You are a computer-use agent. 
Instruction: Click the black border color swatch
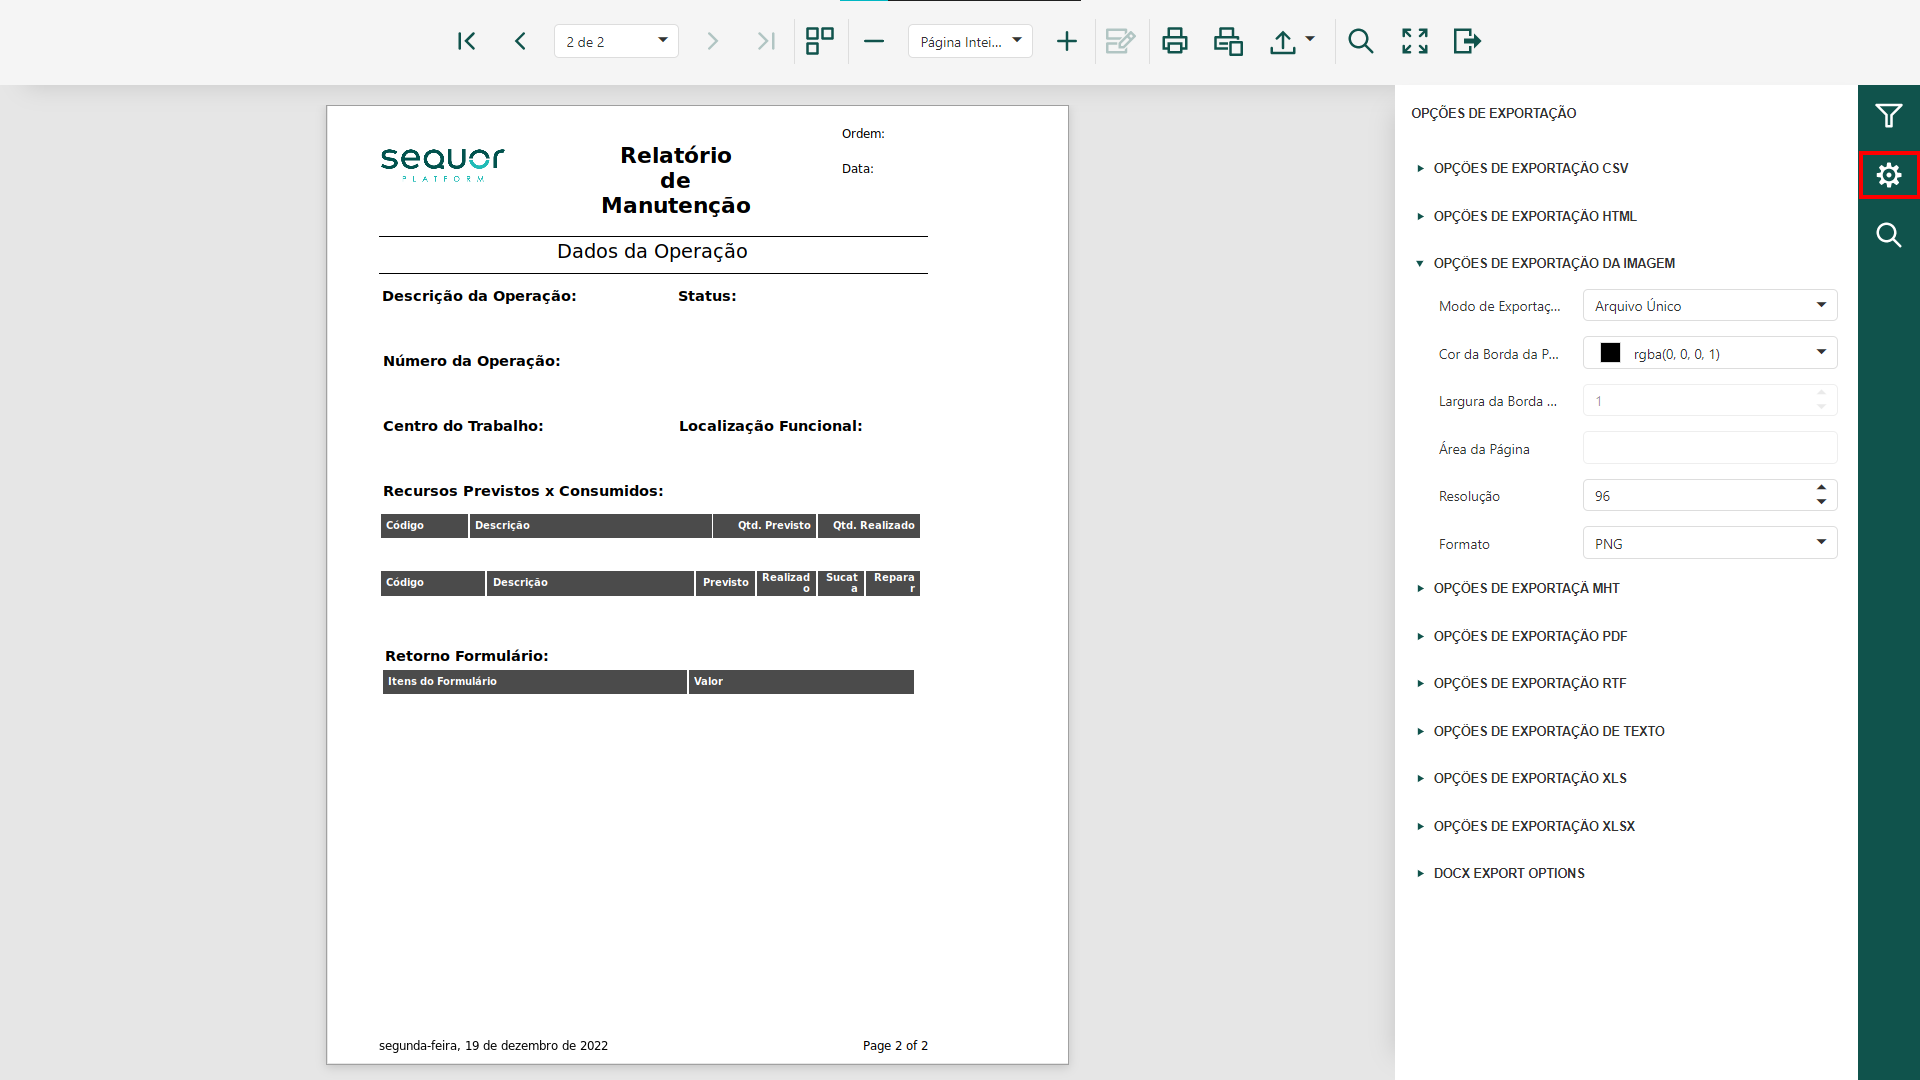[x=1610, y=352]
